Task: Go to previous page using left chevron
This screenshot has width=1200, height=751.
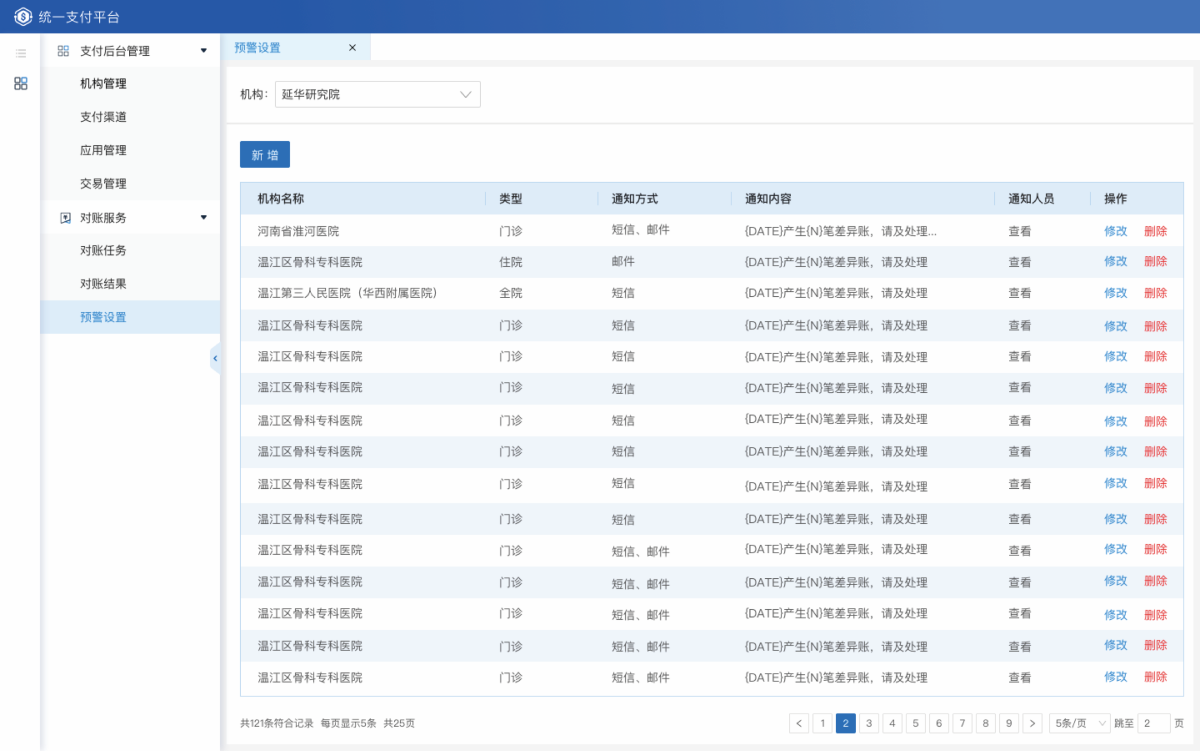Action: point(799,723)
